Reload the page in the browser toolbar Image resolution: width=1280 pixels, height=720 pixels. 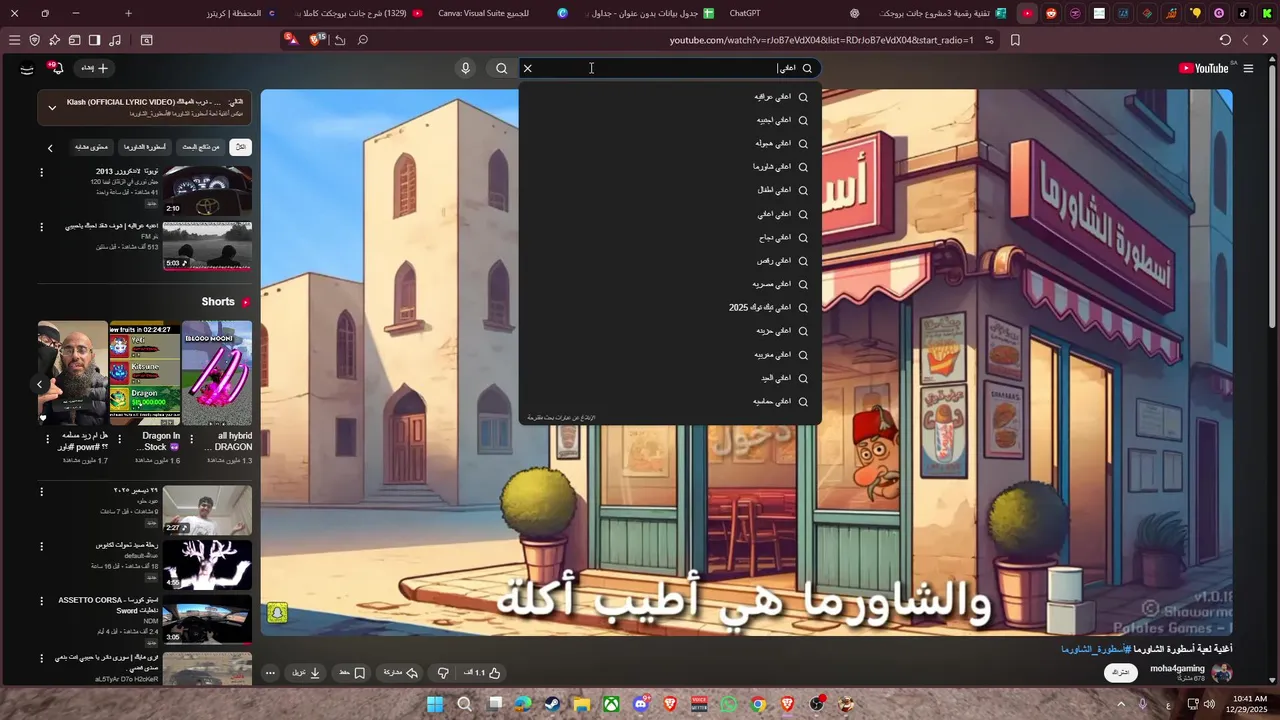pos(1225,40)
